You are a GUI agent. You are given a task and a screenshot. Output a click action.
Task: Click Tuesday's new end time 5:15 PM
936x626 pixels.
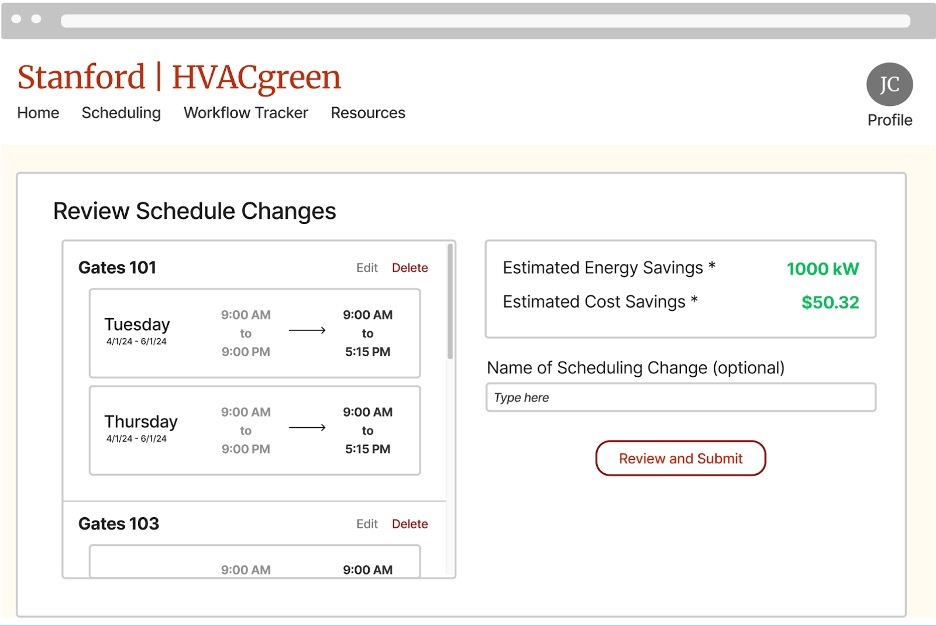pyautogui.click(x=368, y=352)
